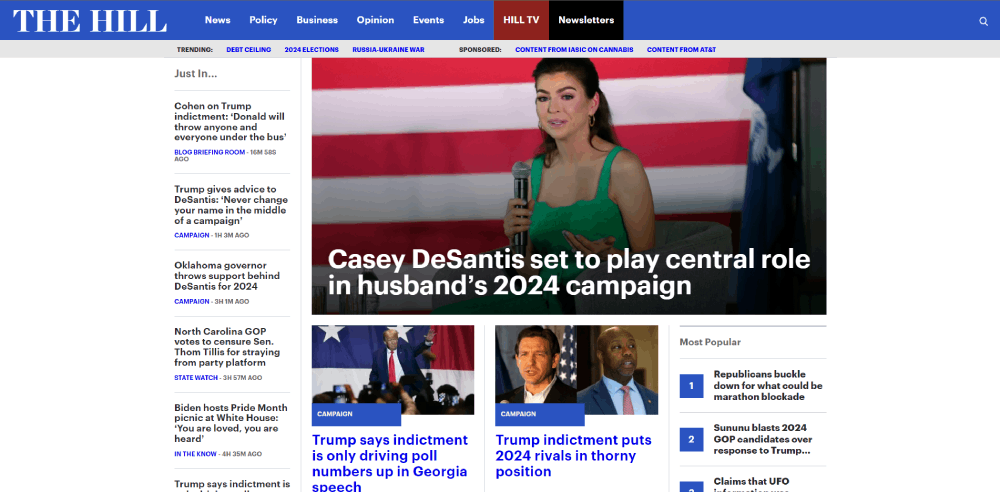The image size is (1000, 492).
Task: Follow the Debt Ceiling trending link
Action: 249,50
